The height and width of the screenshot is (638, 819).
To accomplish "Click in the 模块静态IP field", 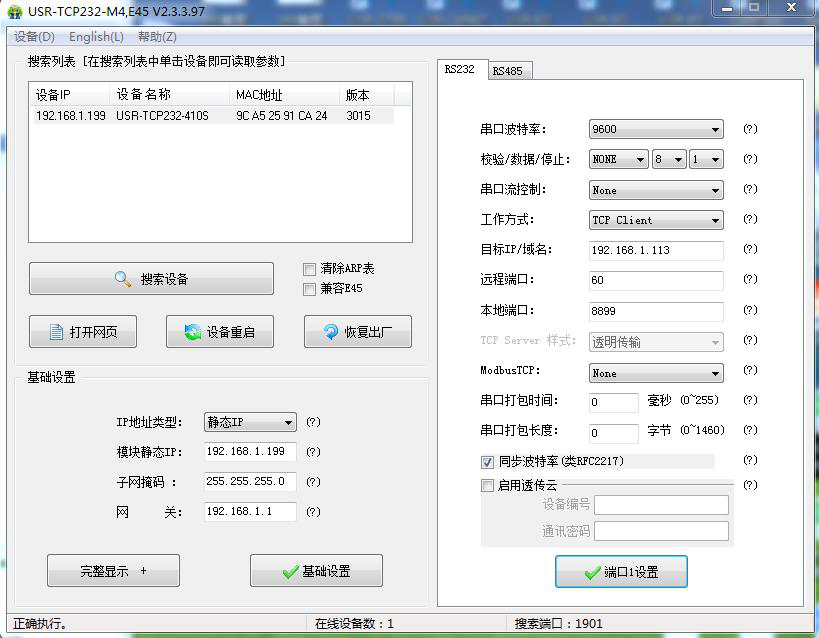I will (250, 451).
